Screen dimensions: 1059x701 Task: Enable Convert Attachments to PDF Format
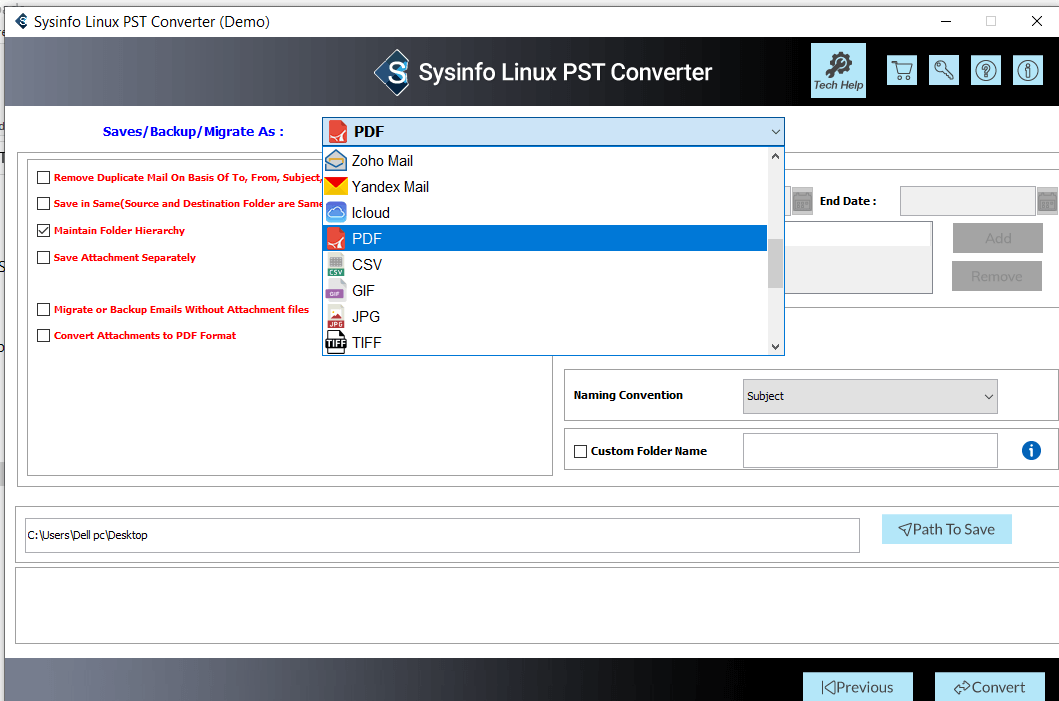pos(43,336)
